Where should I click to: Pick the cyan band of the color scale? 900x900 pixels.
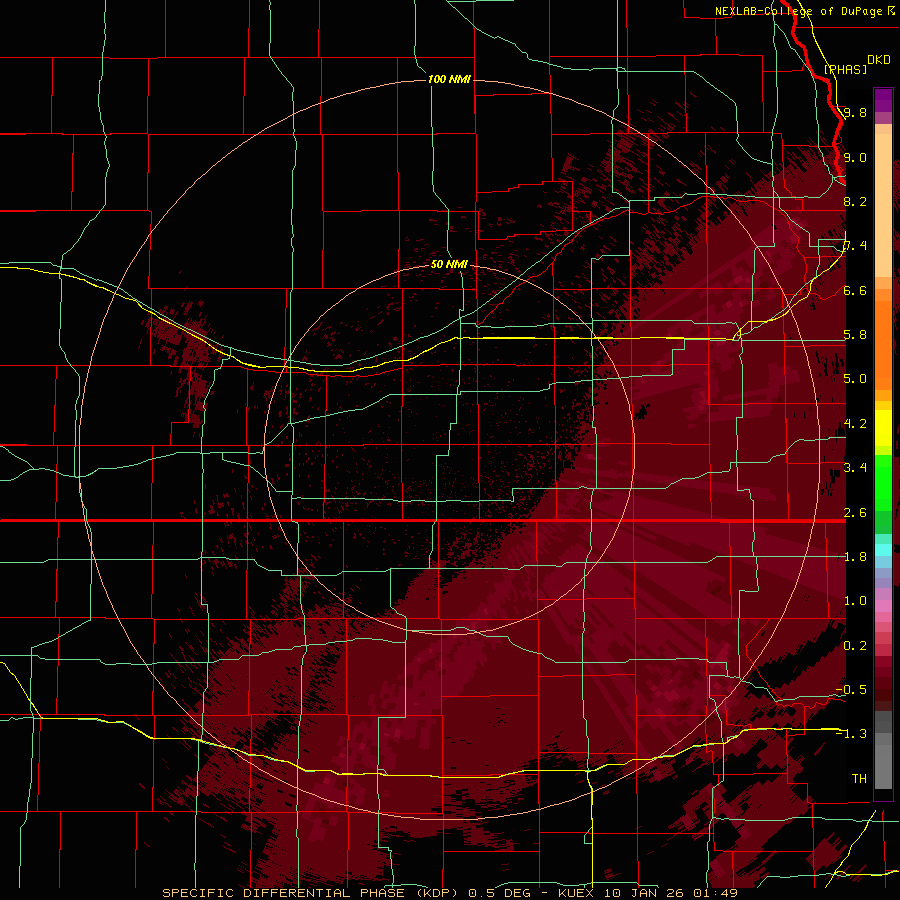tap(883, 550)
